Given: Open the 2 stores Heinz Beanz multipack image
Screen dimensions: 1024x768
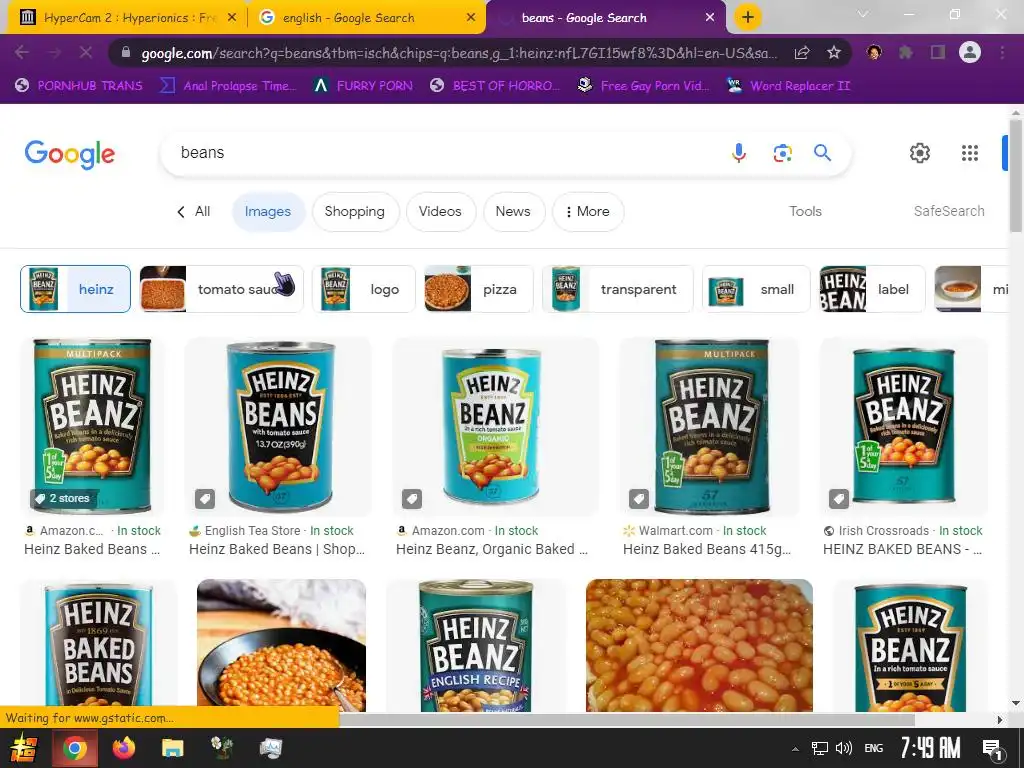Looking at the screenshot, I should (x=92, y=425).
